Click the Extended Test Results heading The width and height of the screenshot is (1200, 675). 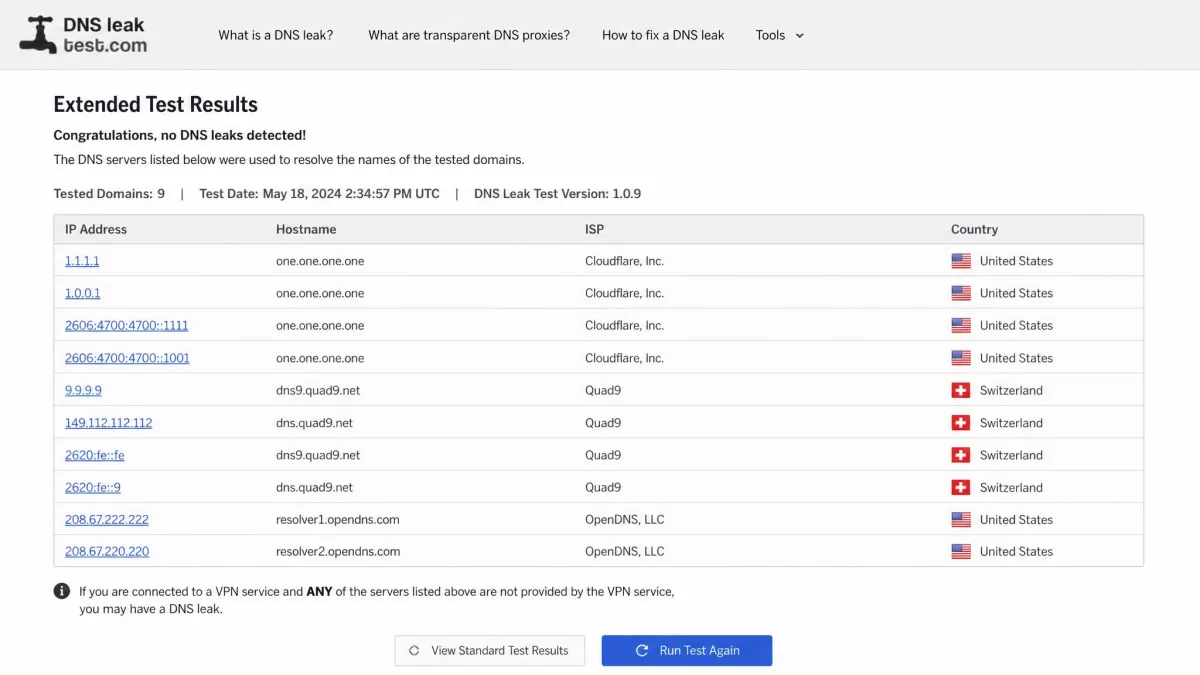(x=155, y=104)
